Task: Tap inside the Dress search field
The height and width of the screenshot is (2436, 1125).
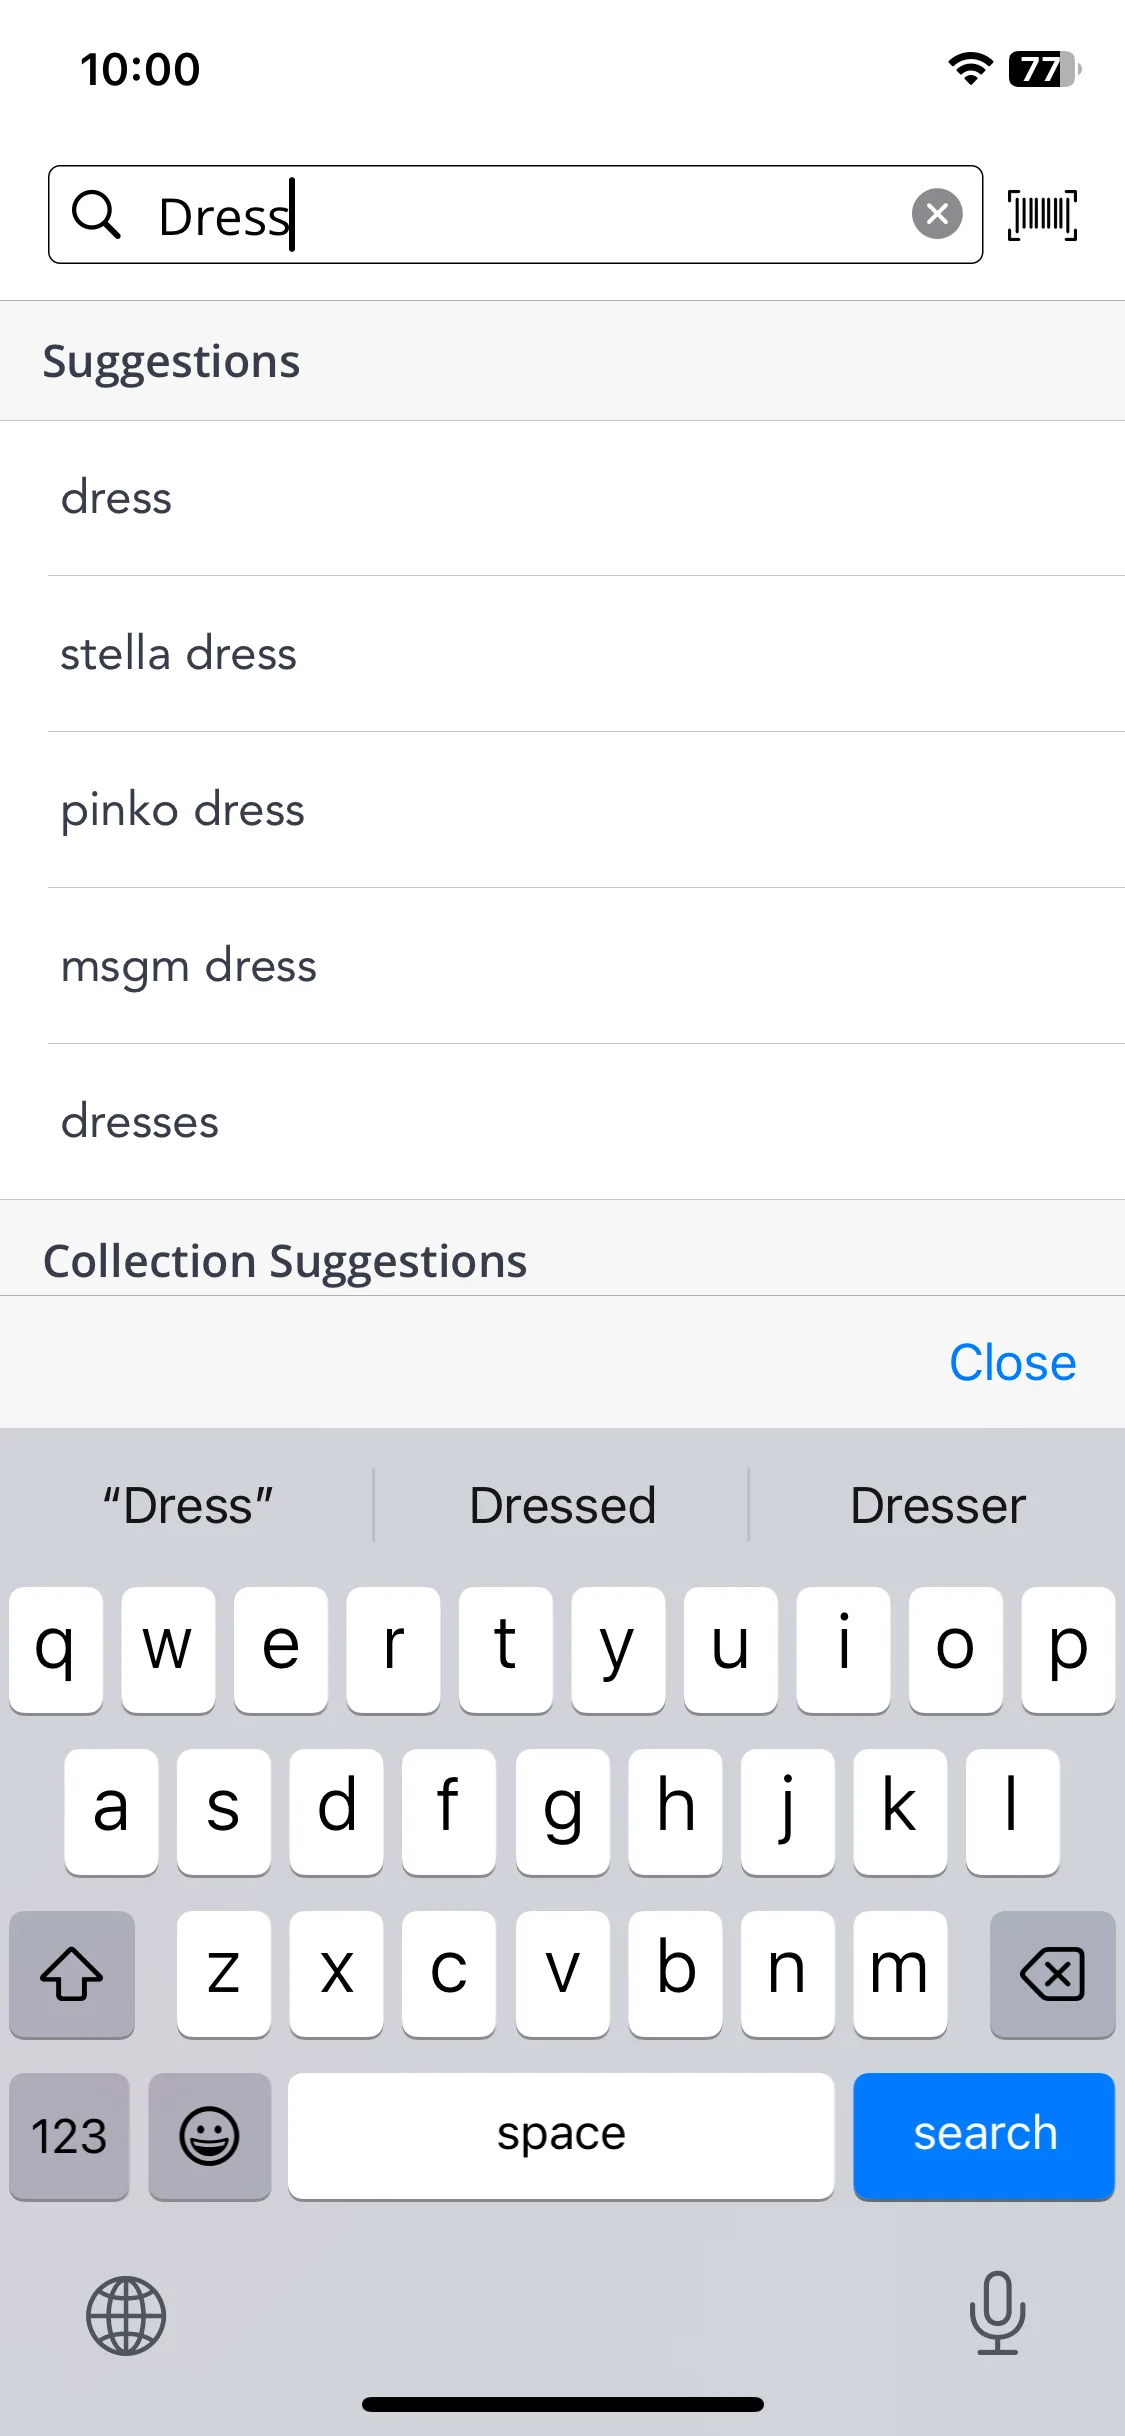Action: tap(515, 215)
